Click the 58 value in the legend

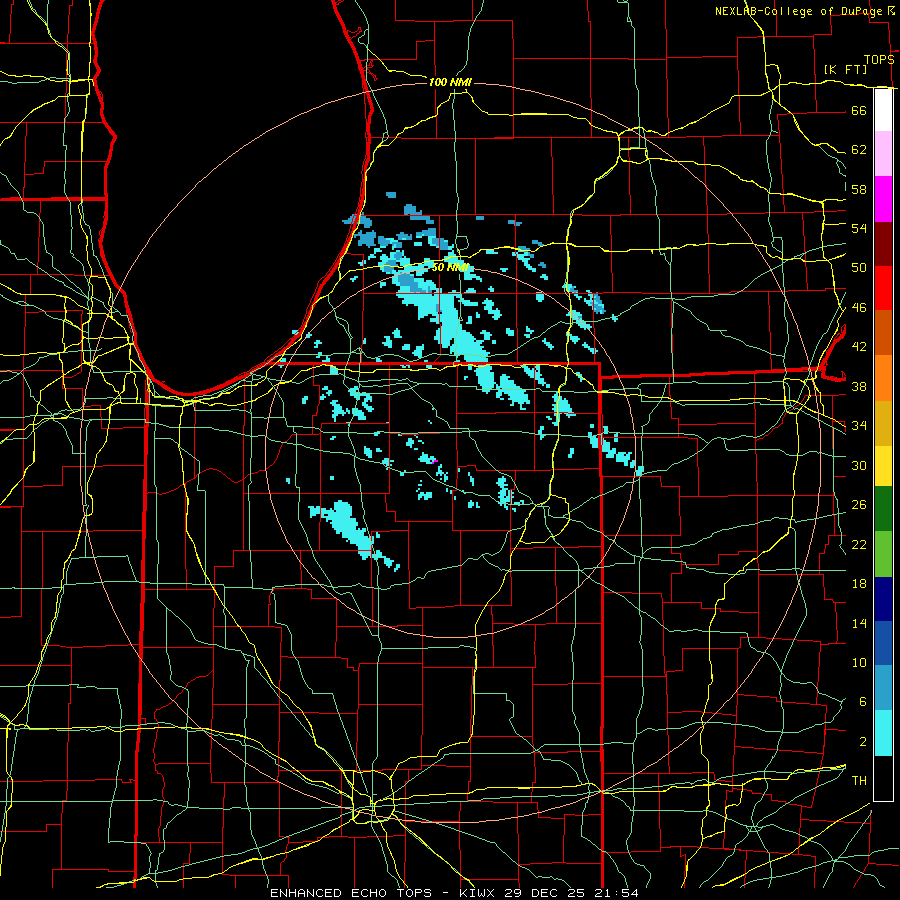[859, 189]
